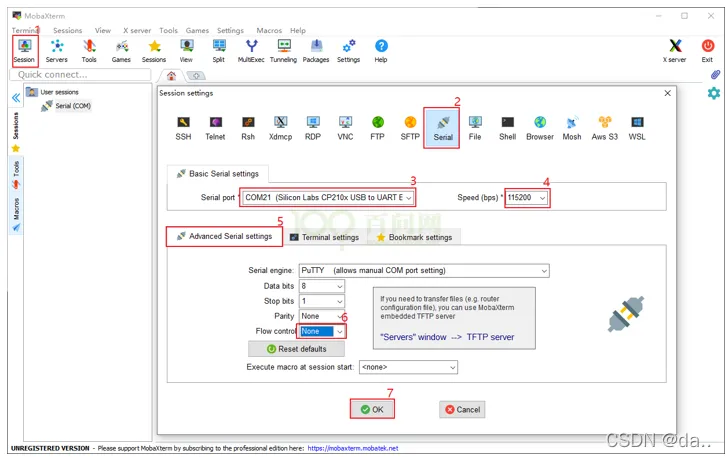Open the Servers toolbar icon
The height and width of the screenshot is (457, 726).
click(x=56, y=50)
